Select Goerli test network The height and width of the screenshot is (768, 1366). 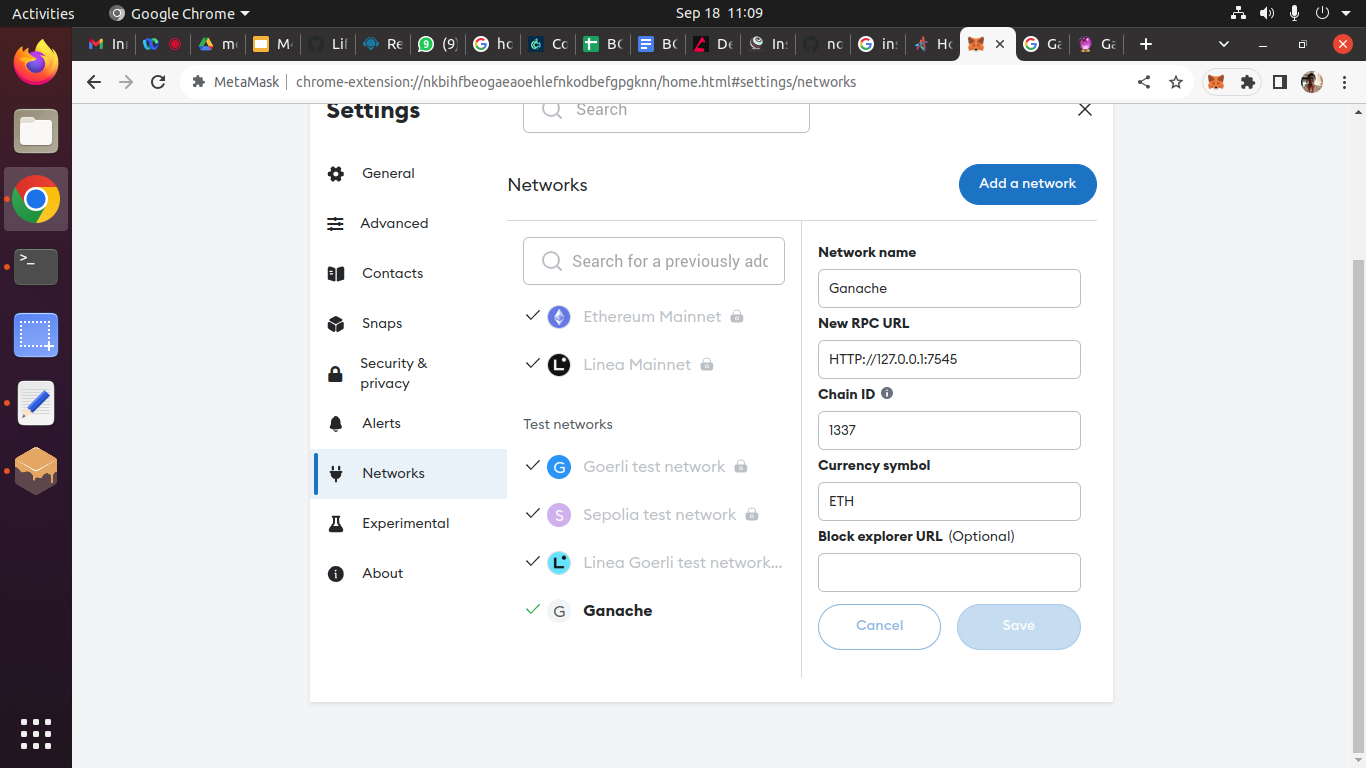pyautogui.click(x=654, y=467)
